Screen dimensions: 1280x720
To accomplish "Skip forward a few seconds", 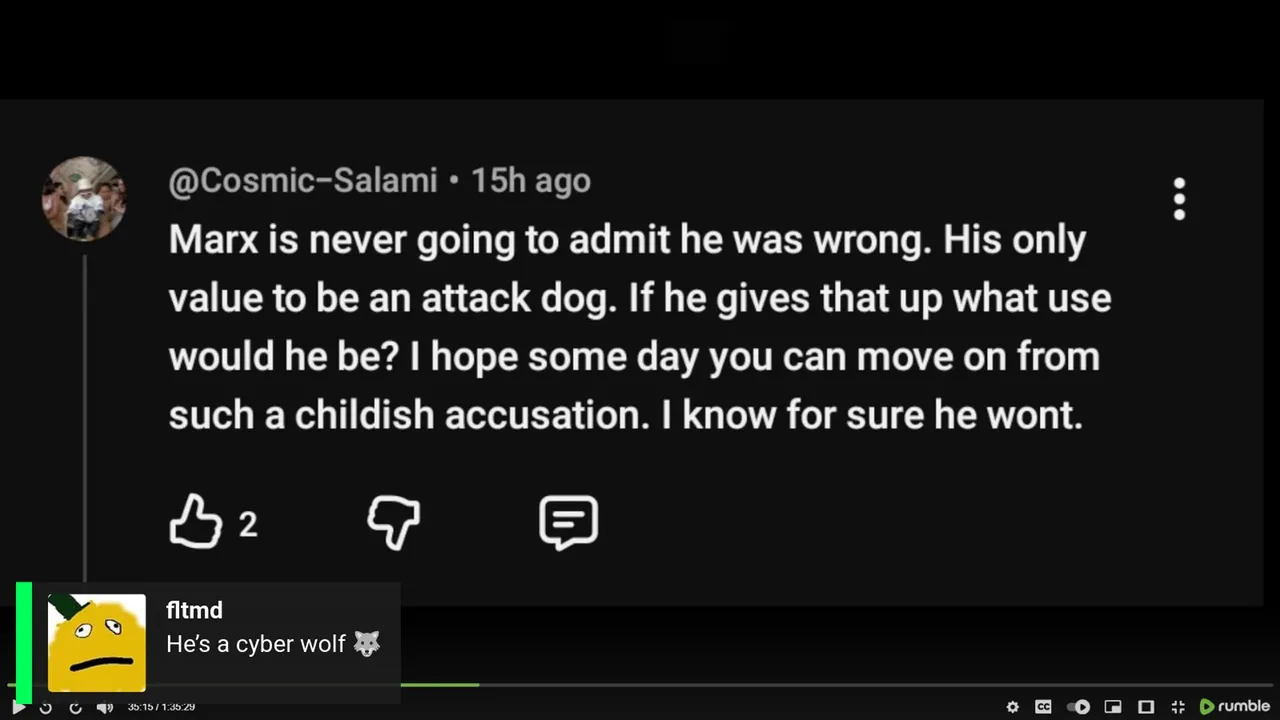I will (x=75, y=707).
